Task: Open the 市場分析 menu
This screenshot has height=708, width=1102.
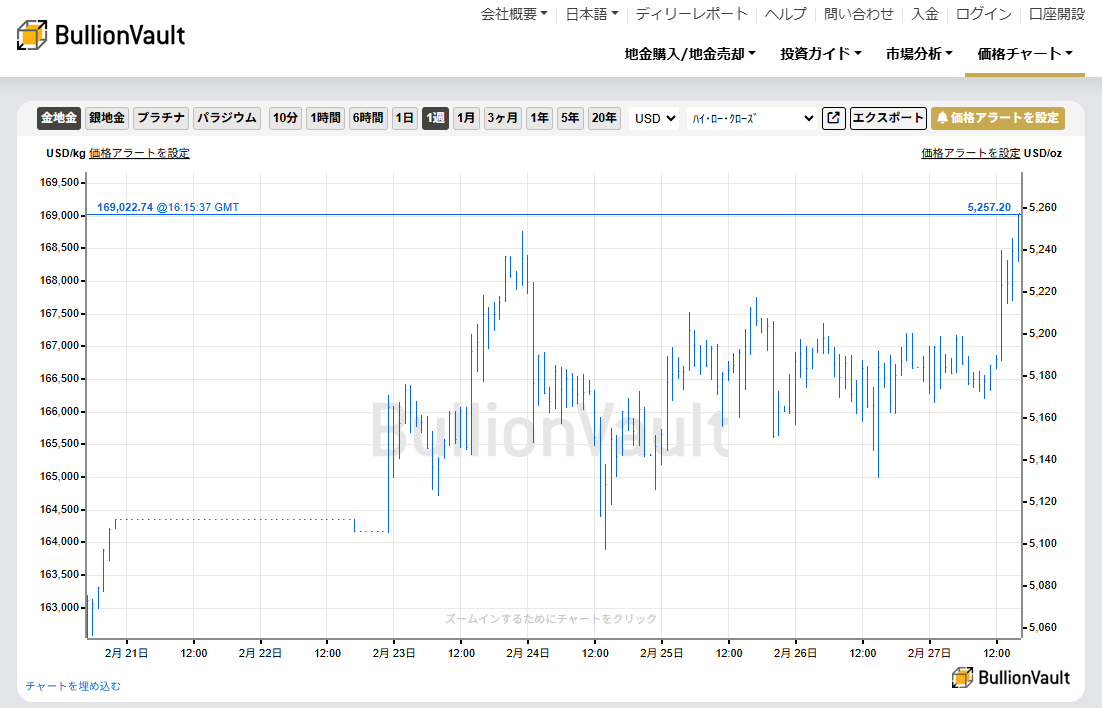Action: coord(916,53)
